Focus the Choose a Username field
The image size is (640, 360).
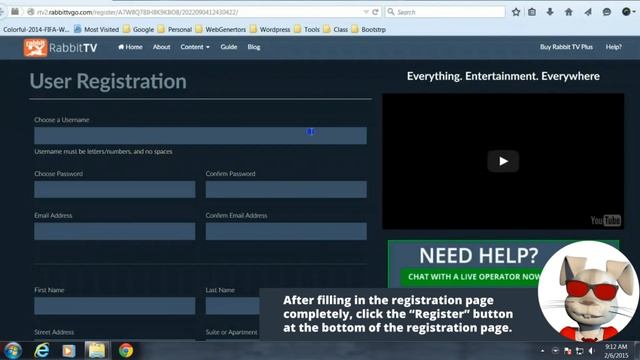pos(200,136)
